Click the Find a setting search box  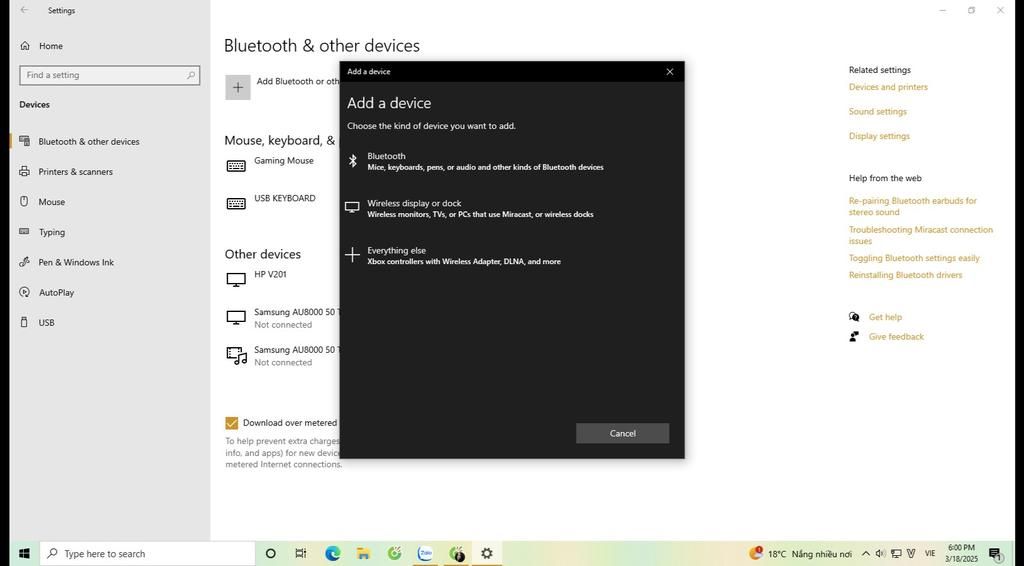[108, 75]
